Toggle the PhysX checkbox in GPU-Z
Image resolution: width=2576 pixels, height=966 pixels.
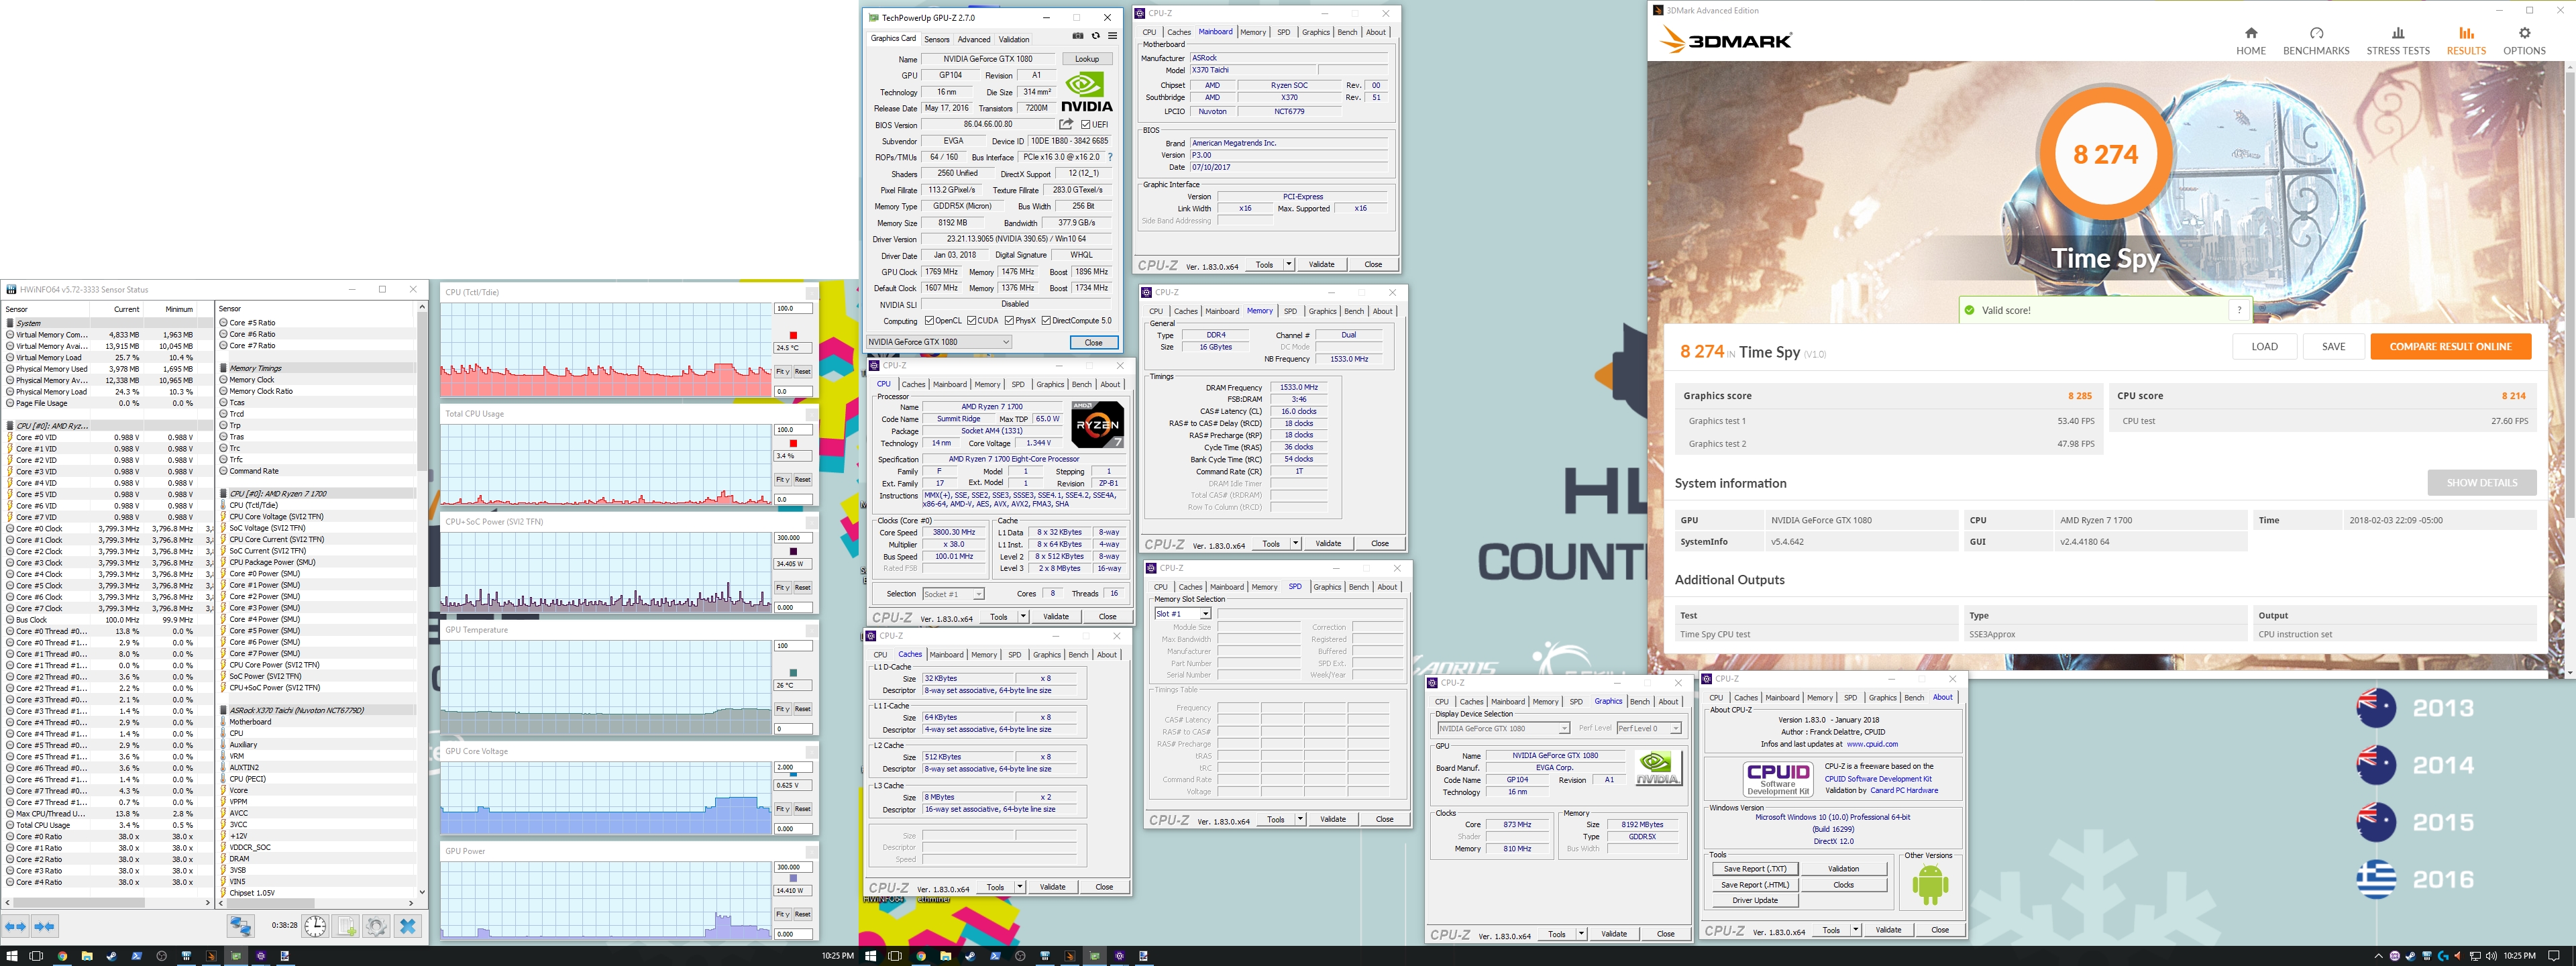pyautogui.click(x=1009, y=321)
